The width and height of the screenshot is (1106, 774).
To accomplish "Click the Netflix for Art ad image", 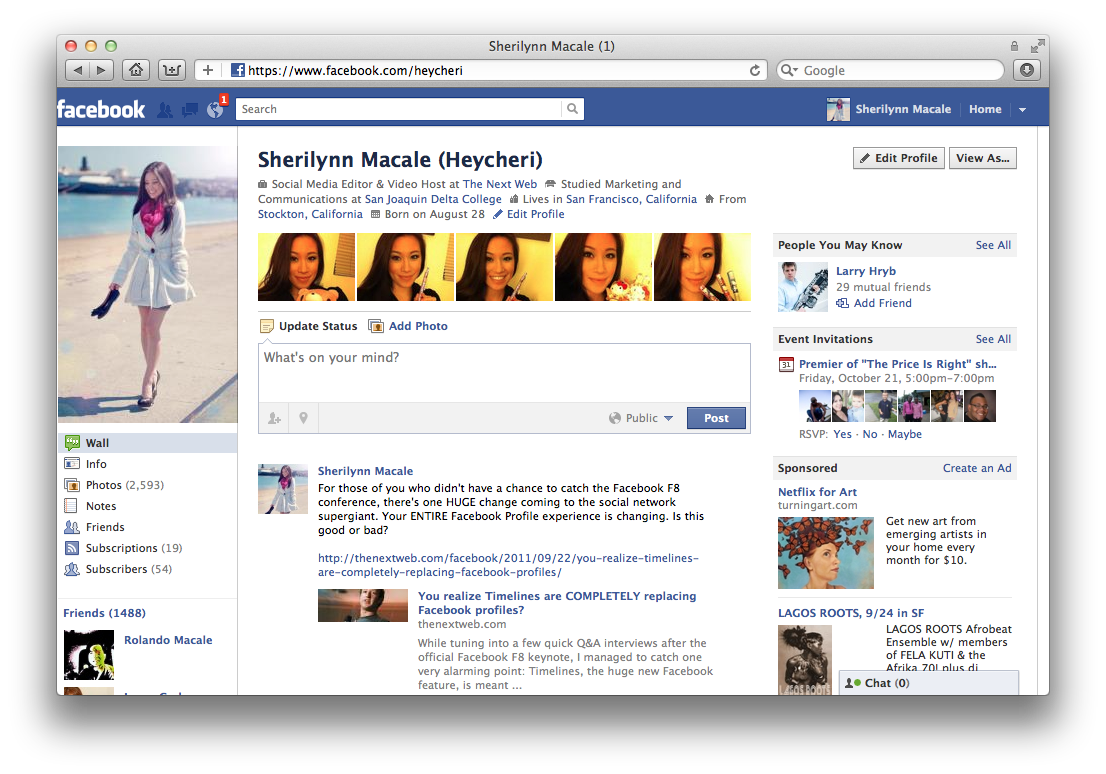I will pyautogui.click(x=825, y=552).
